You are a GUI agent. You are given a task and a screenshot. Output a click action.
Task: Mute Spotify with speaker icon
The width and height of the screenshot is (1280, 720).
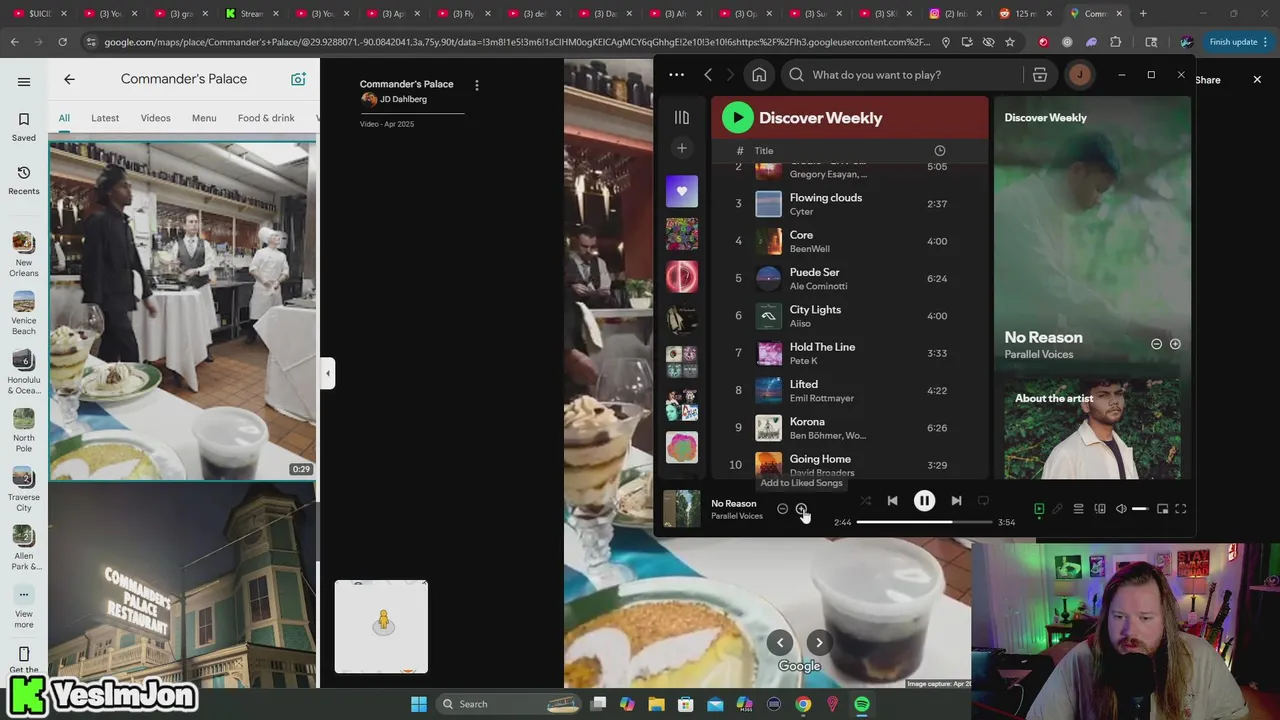point(1121,509)
